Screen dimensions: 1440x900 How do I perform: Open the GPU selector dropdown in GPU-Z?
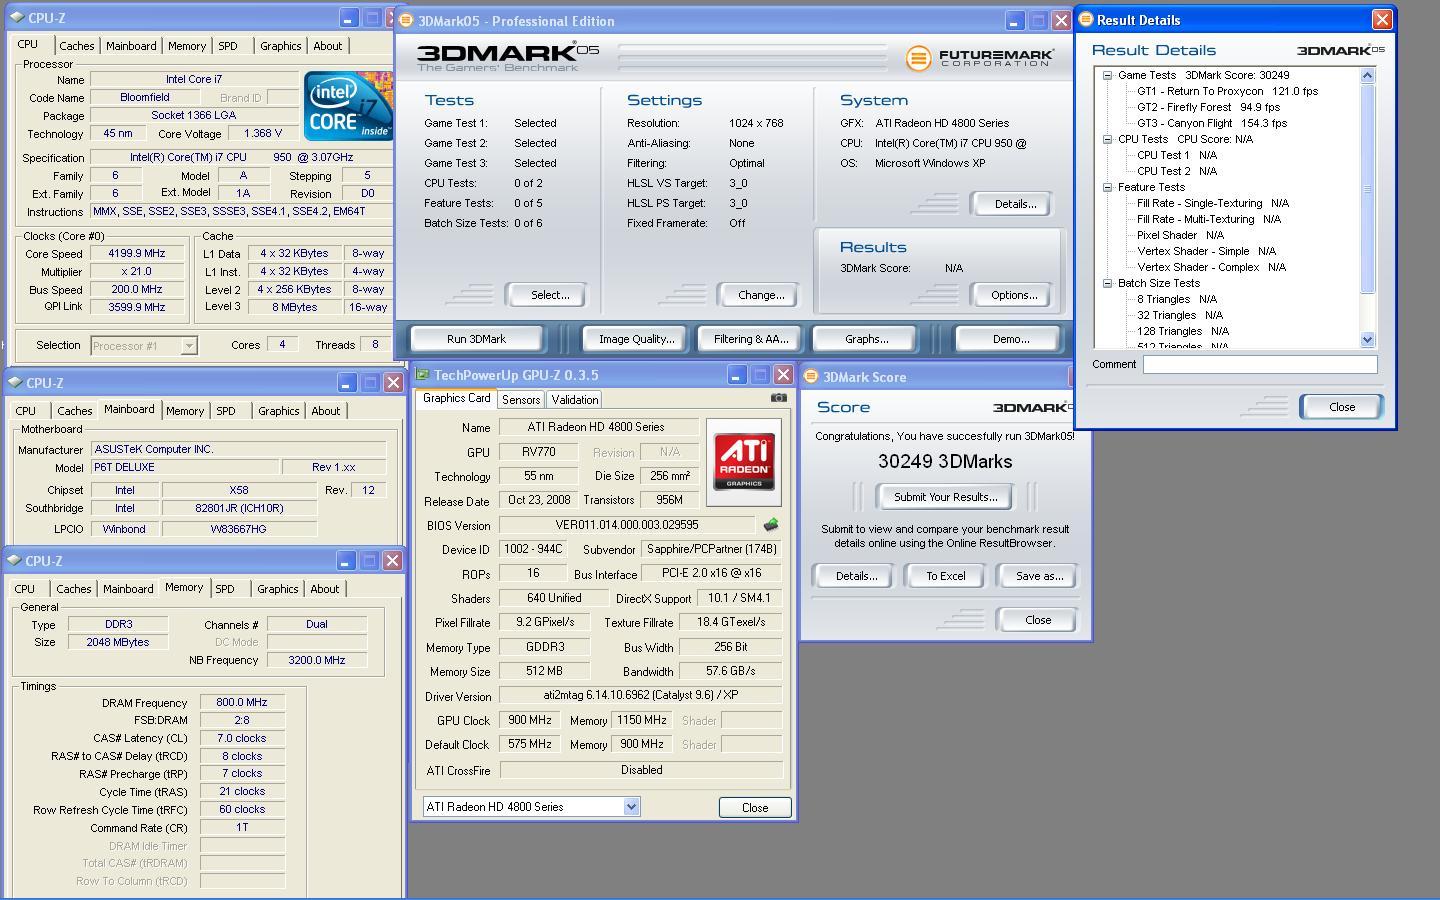pos(631,807)
